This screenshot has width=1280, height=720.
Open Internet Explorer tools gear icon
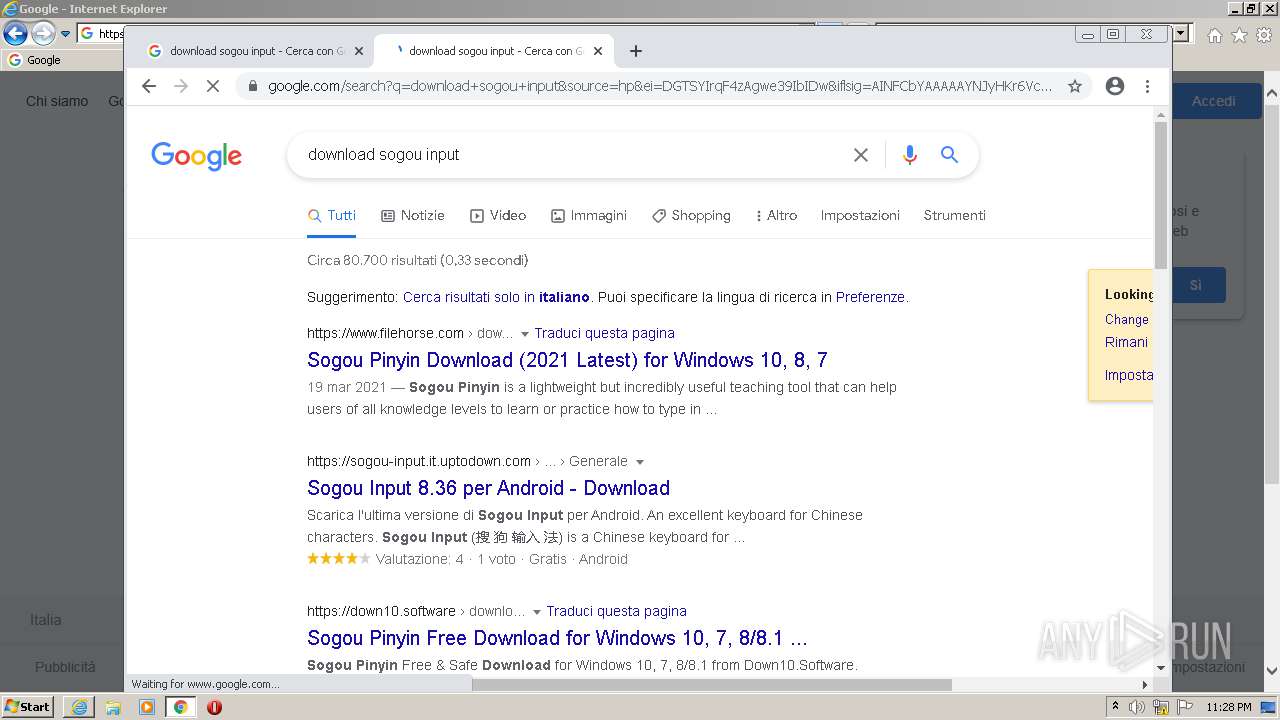point(1264,35)
